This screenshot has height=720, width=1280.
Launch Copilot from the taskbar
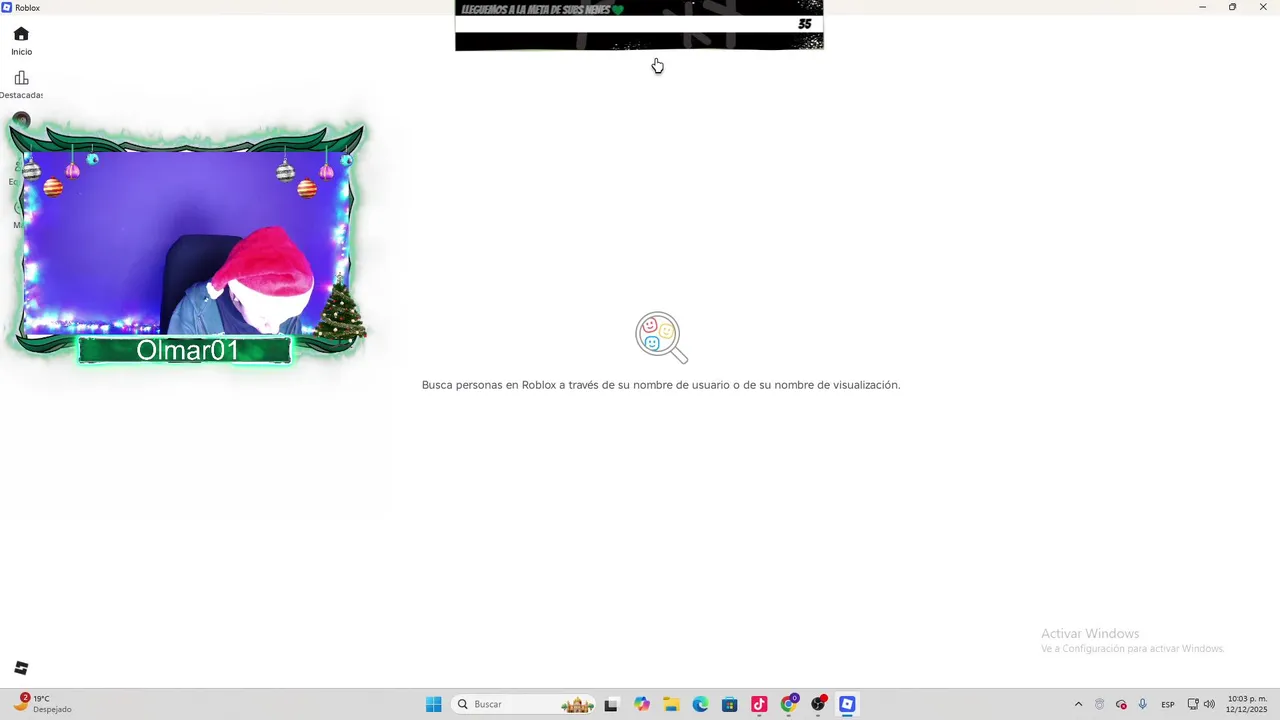(641, 704)
